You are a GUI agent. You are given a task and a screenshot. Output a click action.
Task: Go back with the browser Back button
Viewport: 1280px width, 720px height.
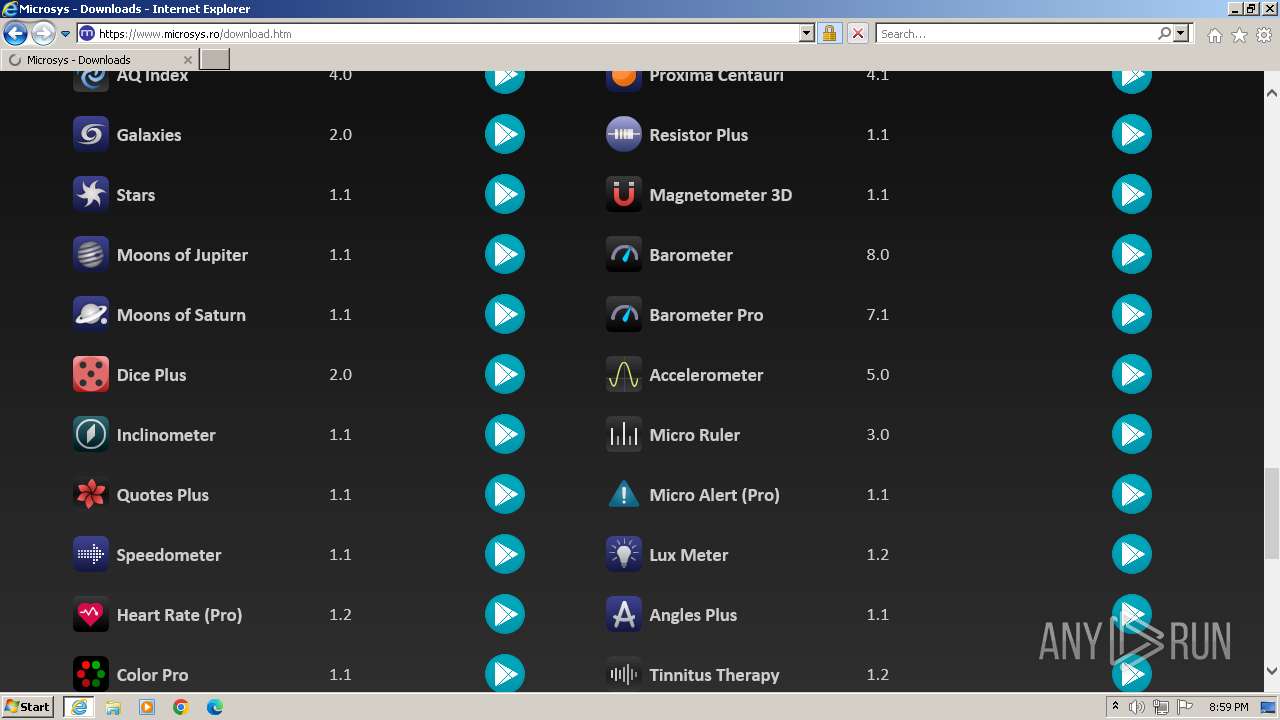click(x=15, y=34)
